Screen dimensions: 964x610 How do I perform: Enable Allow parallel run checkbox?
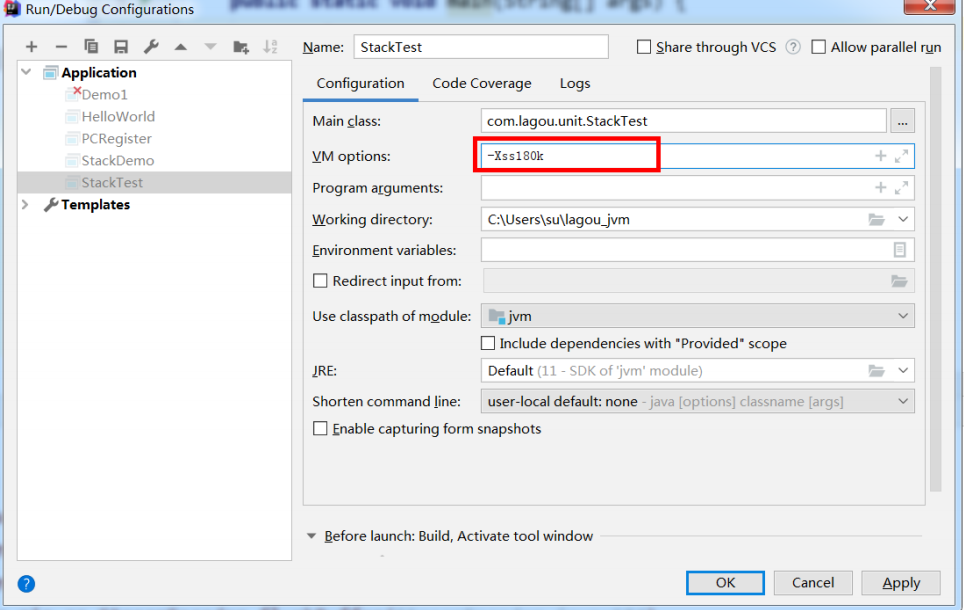pyautogui.click(x=818, y=47)
